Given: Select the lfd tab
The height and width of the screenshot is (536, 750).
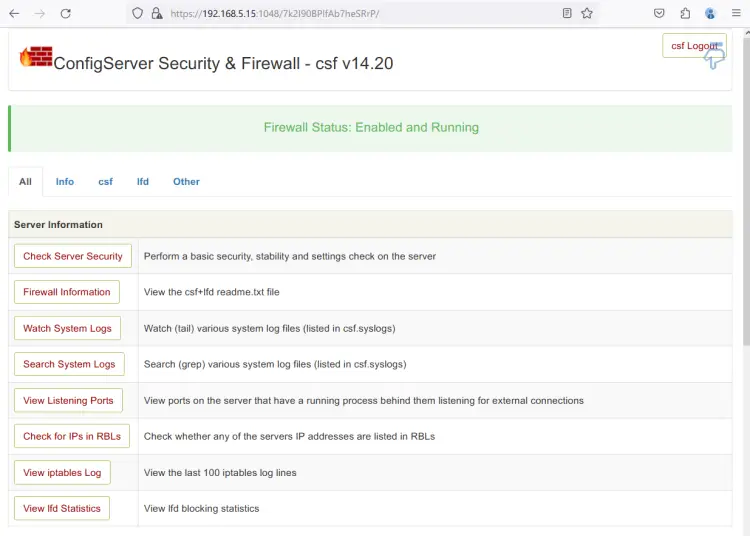Looking at the screenshot, I should pyautogui.click(x=143, y=182).
